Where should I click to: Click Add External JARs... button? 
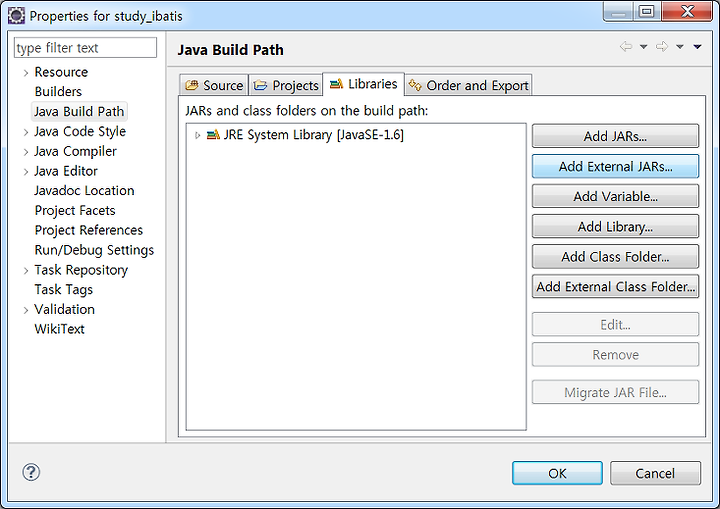point(615,166)
